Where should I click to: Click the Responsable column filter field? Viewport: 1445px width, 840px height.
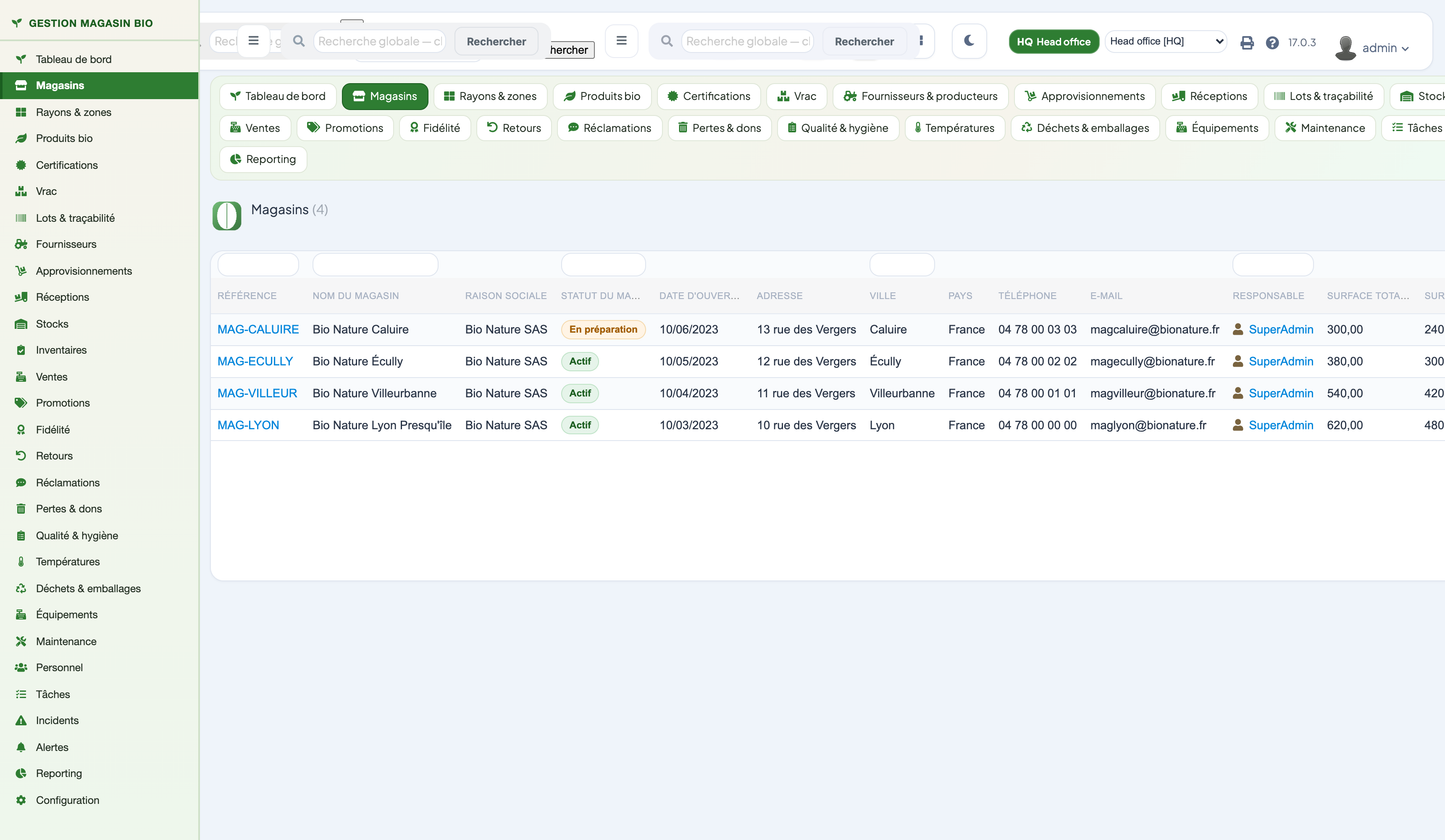click(x=1272, y=265)
